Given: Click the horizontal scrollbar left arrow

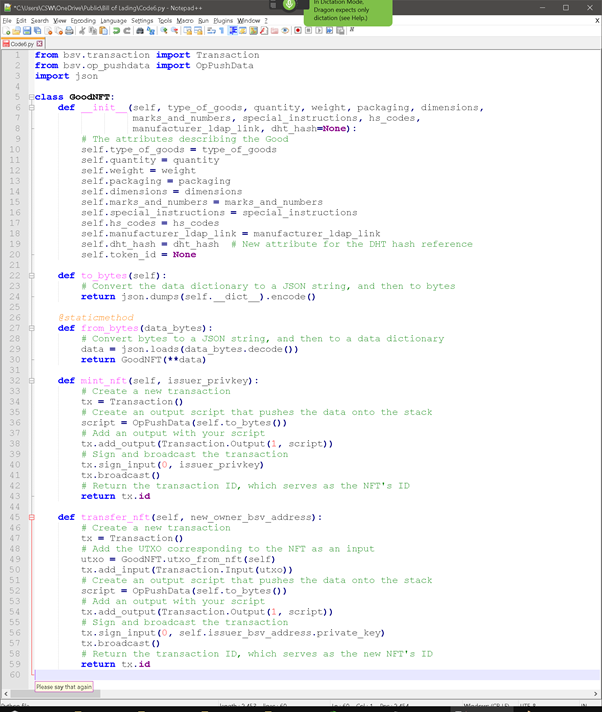Looking at the screenshot, I should tap(5, 694).
